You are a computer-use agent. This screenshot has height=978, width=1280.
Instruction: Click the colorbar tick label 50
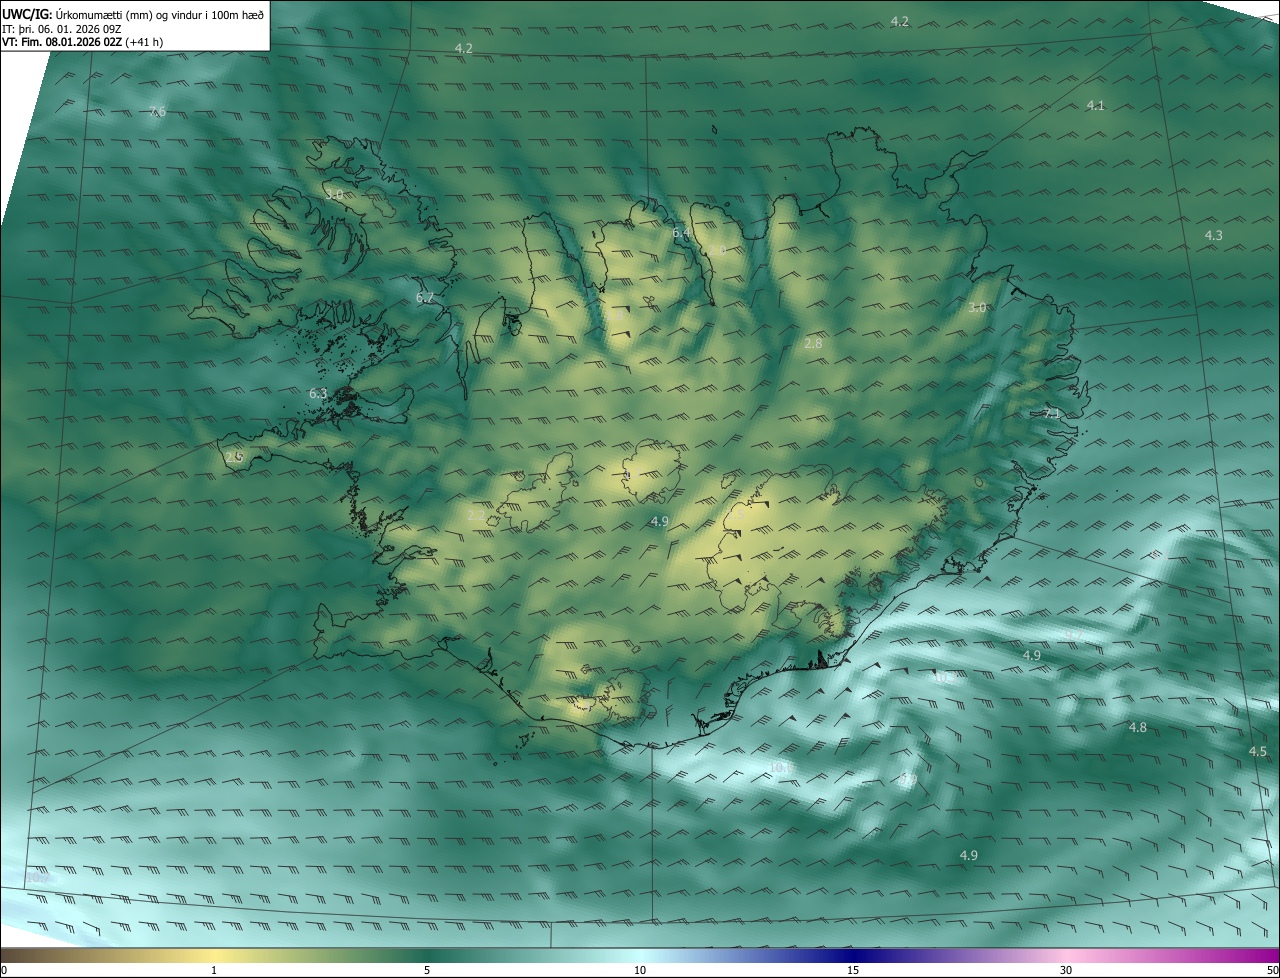tap(1272, 970)
